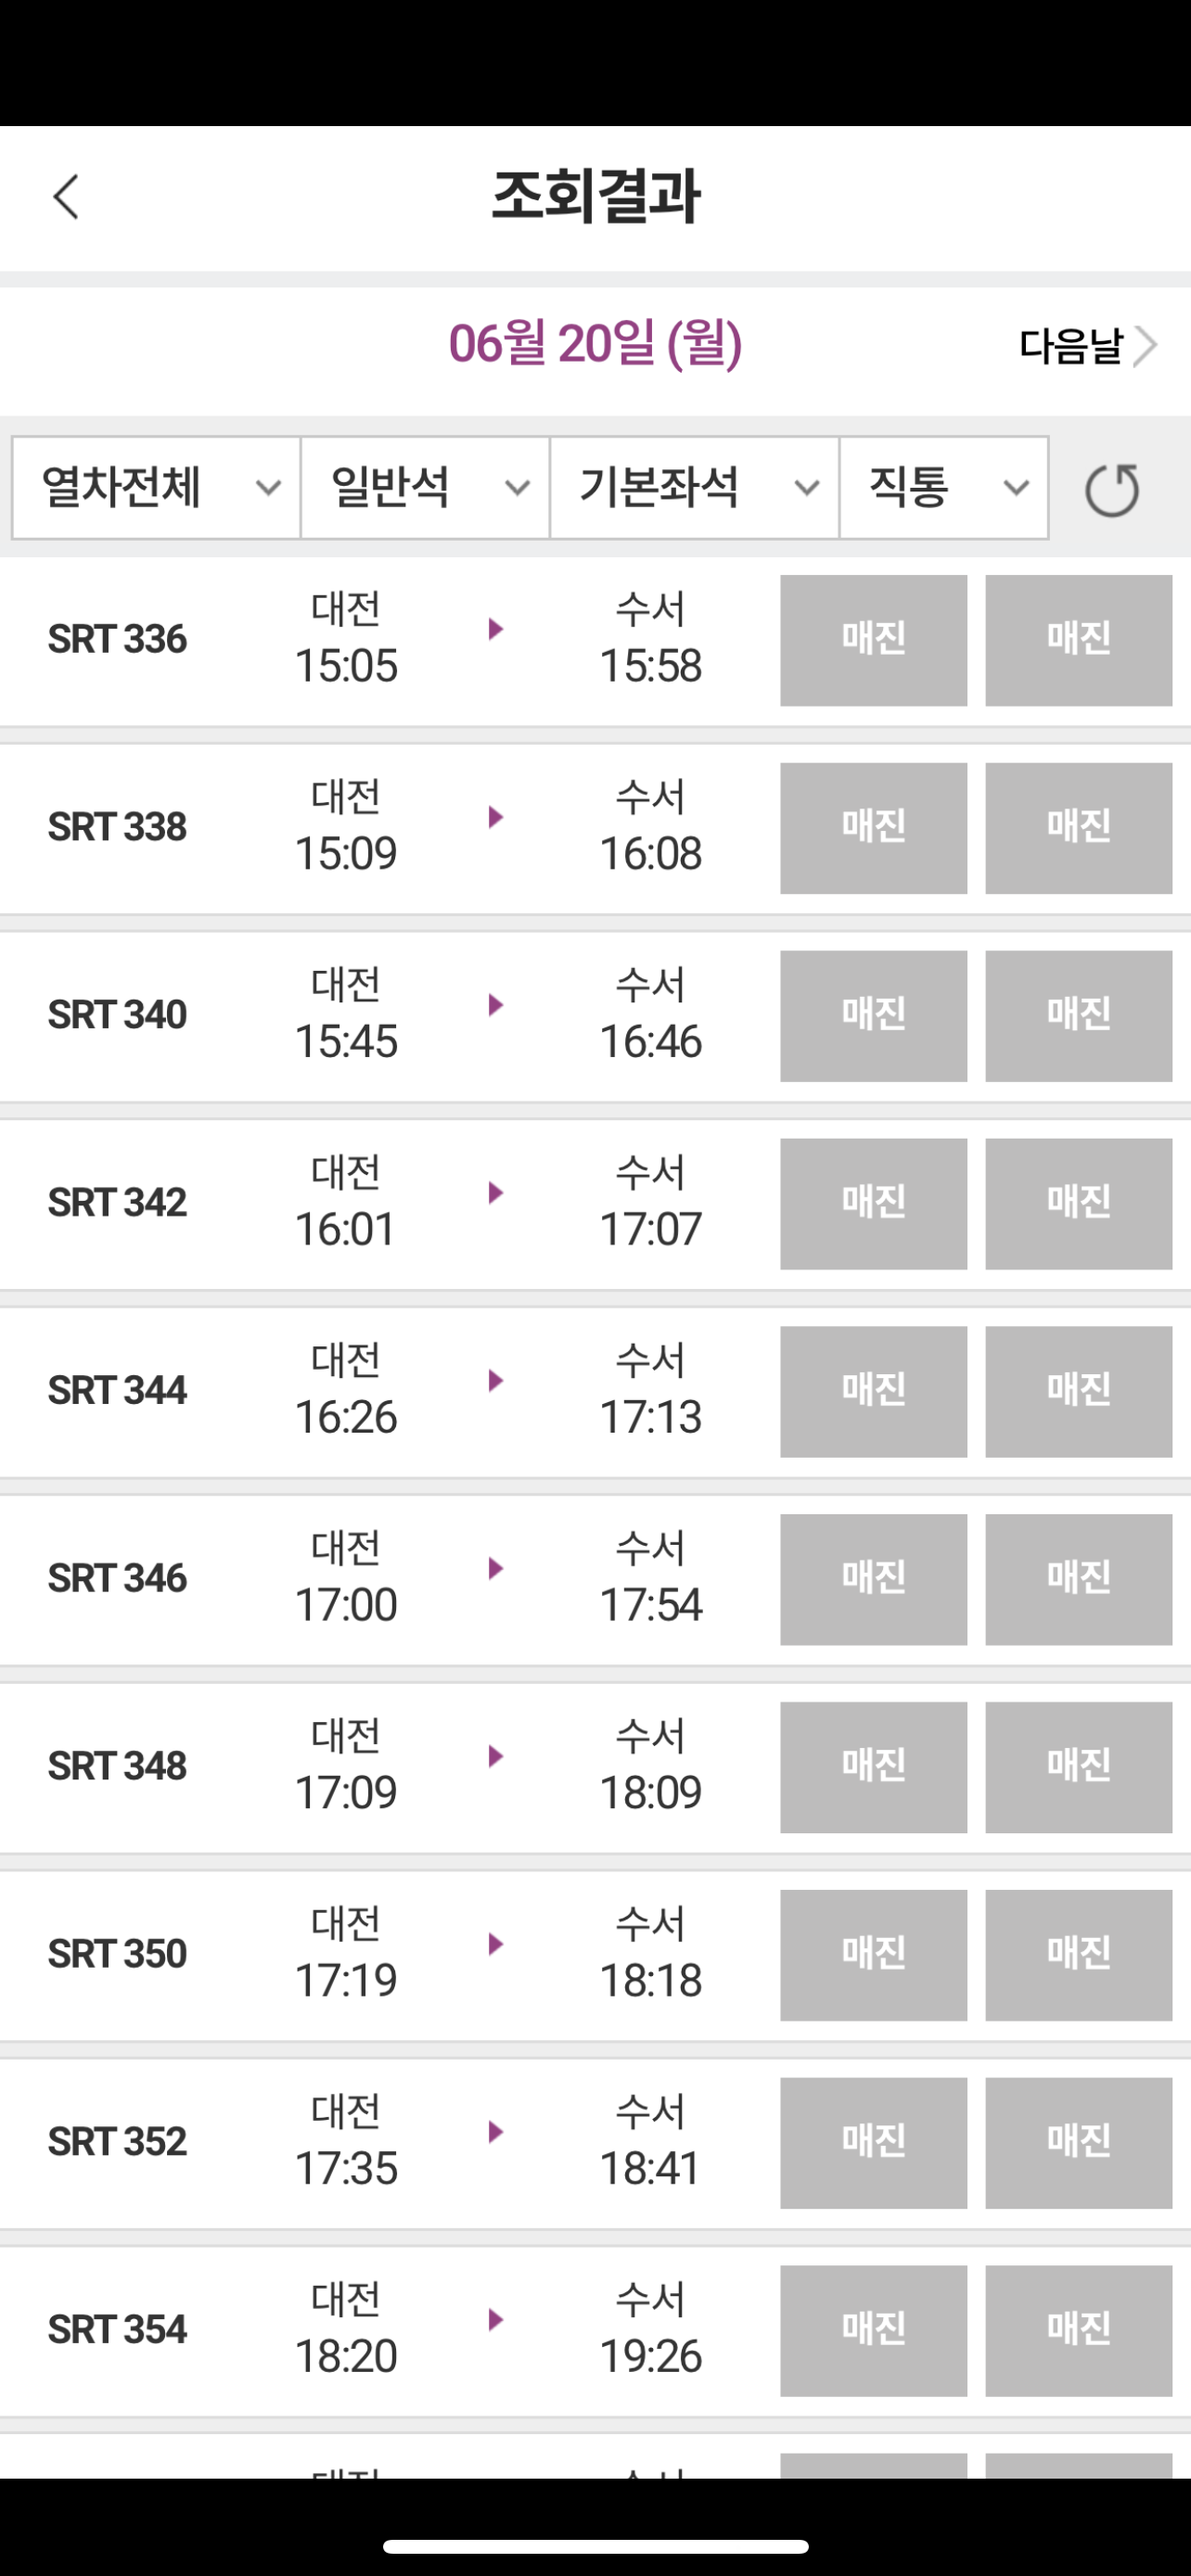Select the SRT 340 train row
Viewport: 1191px width, 2576px height.
tap(595, 1016)
